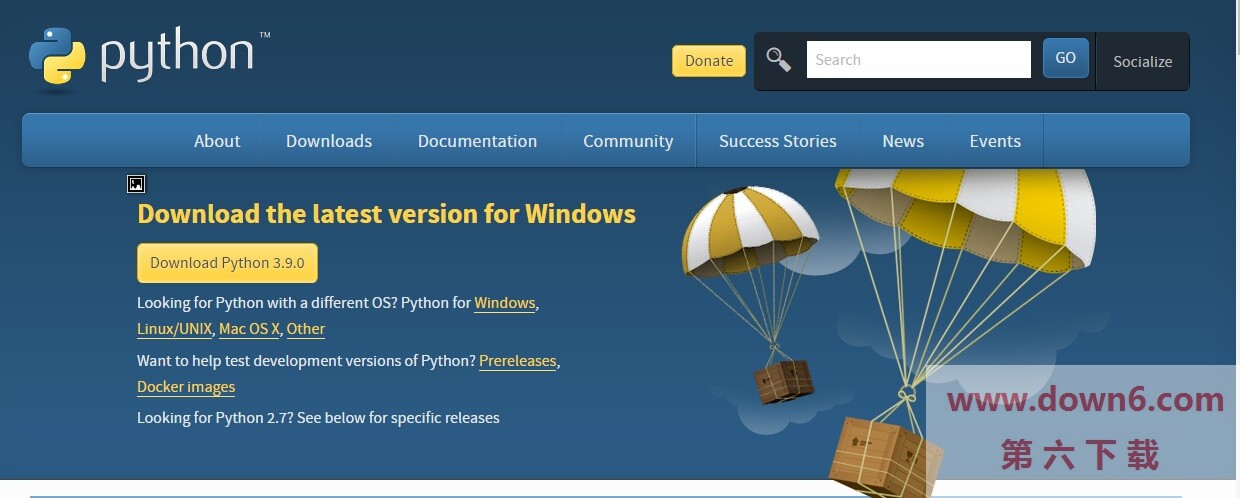This screenshot has width=1240, height=498.
Task: Follow the Other OS link
Action: 306,328
